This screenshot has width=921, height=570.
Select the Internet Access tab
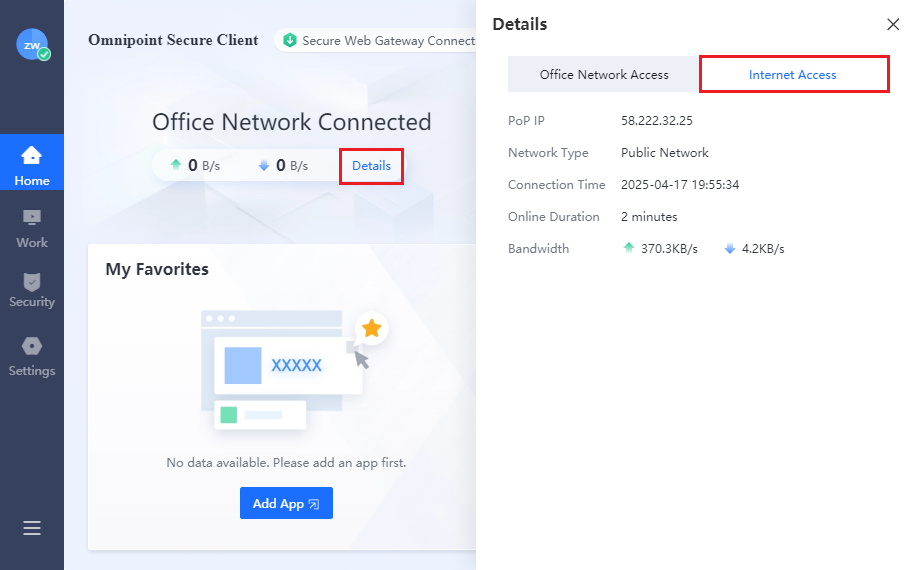792,75
